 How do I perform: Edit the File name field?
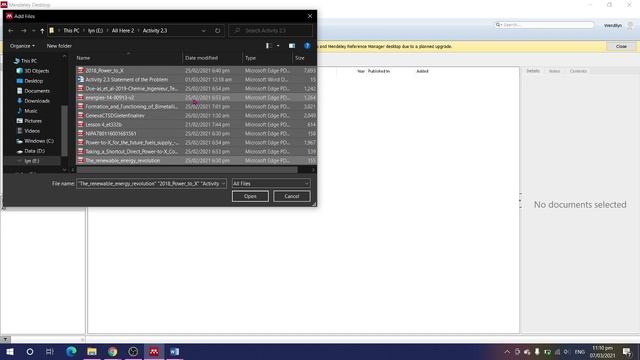149,184
